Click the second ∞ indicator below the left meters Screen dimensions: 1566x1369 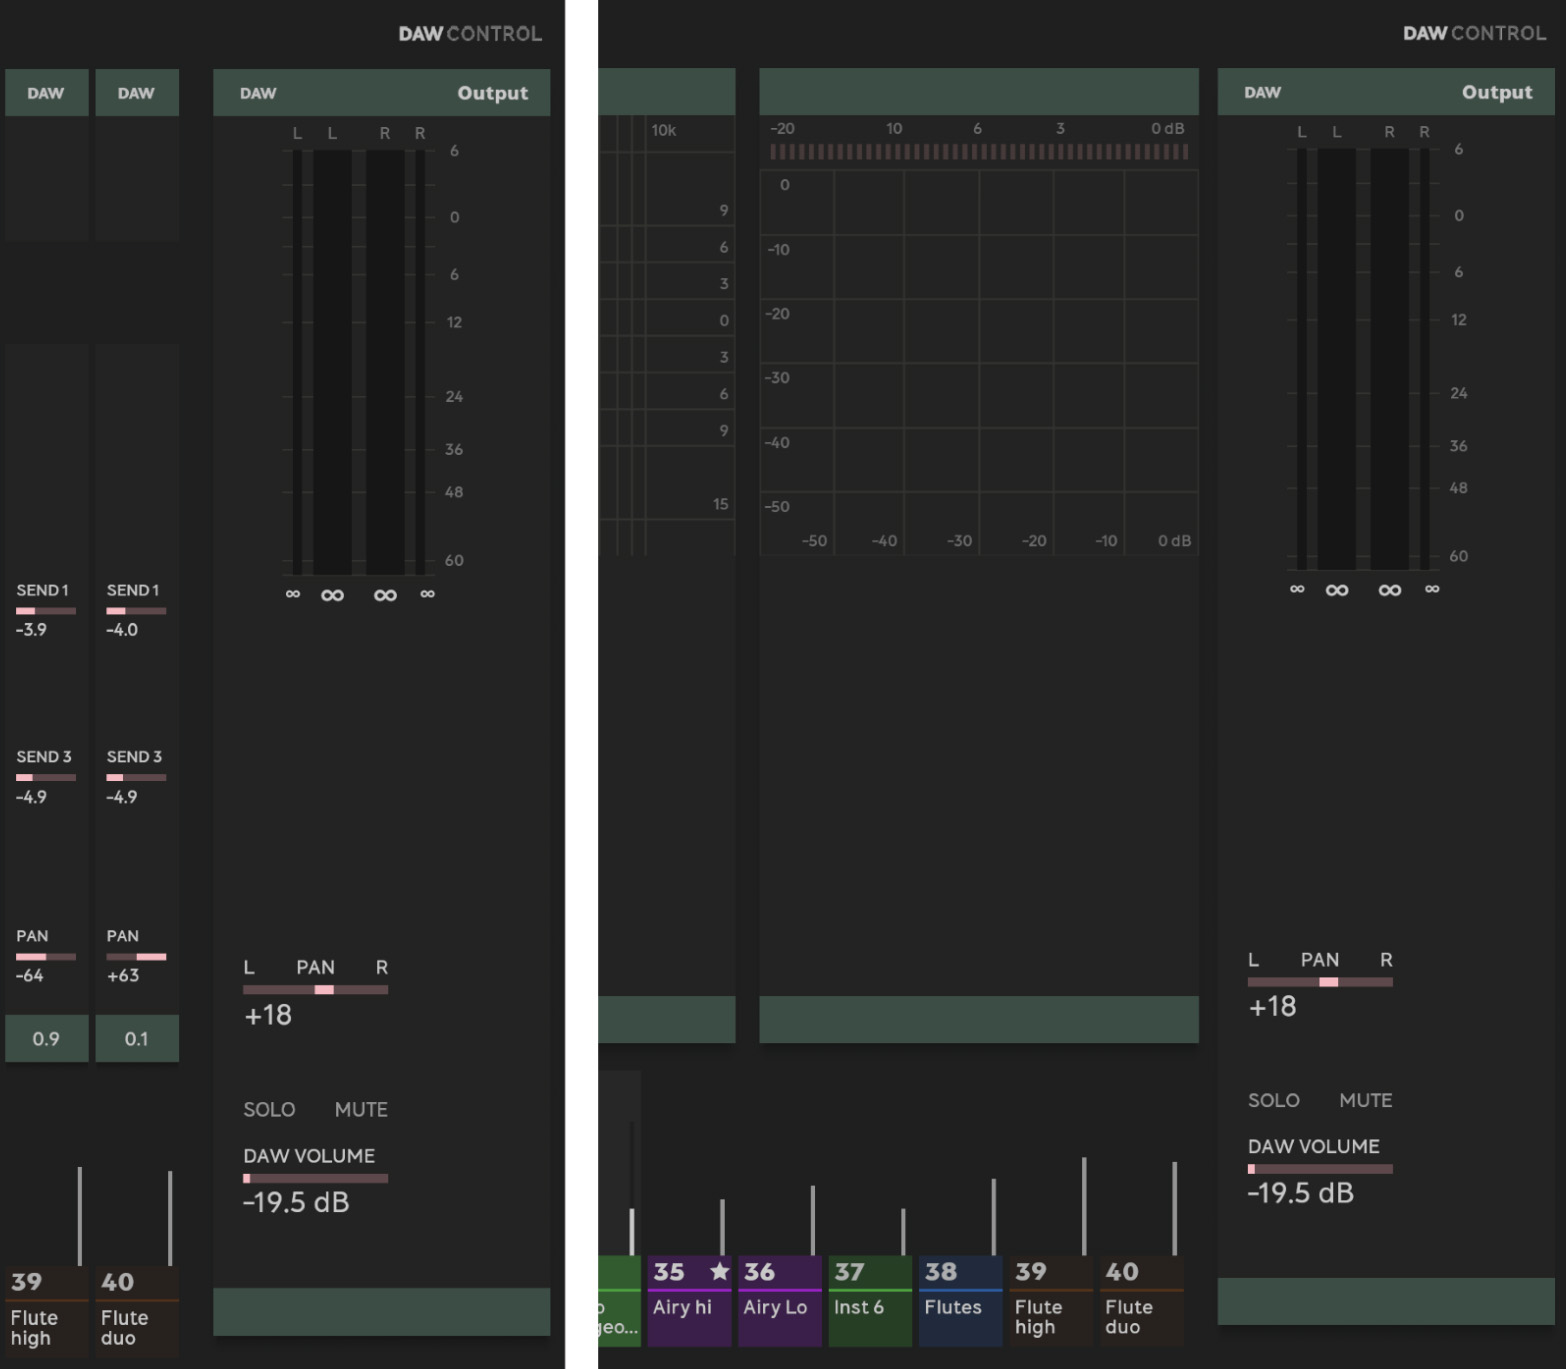click(x=333, y=594)
